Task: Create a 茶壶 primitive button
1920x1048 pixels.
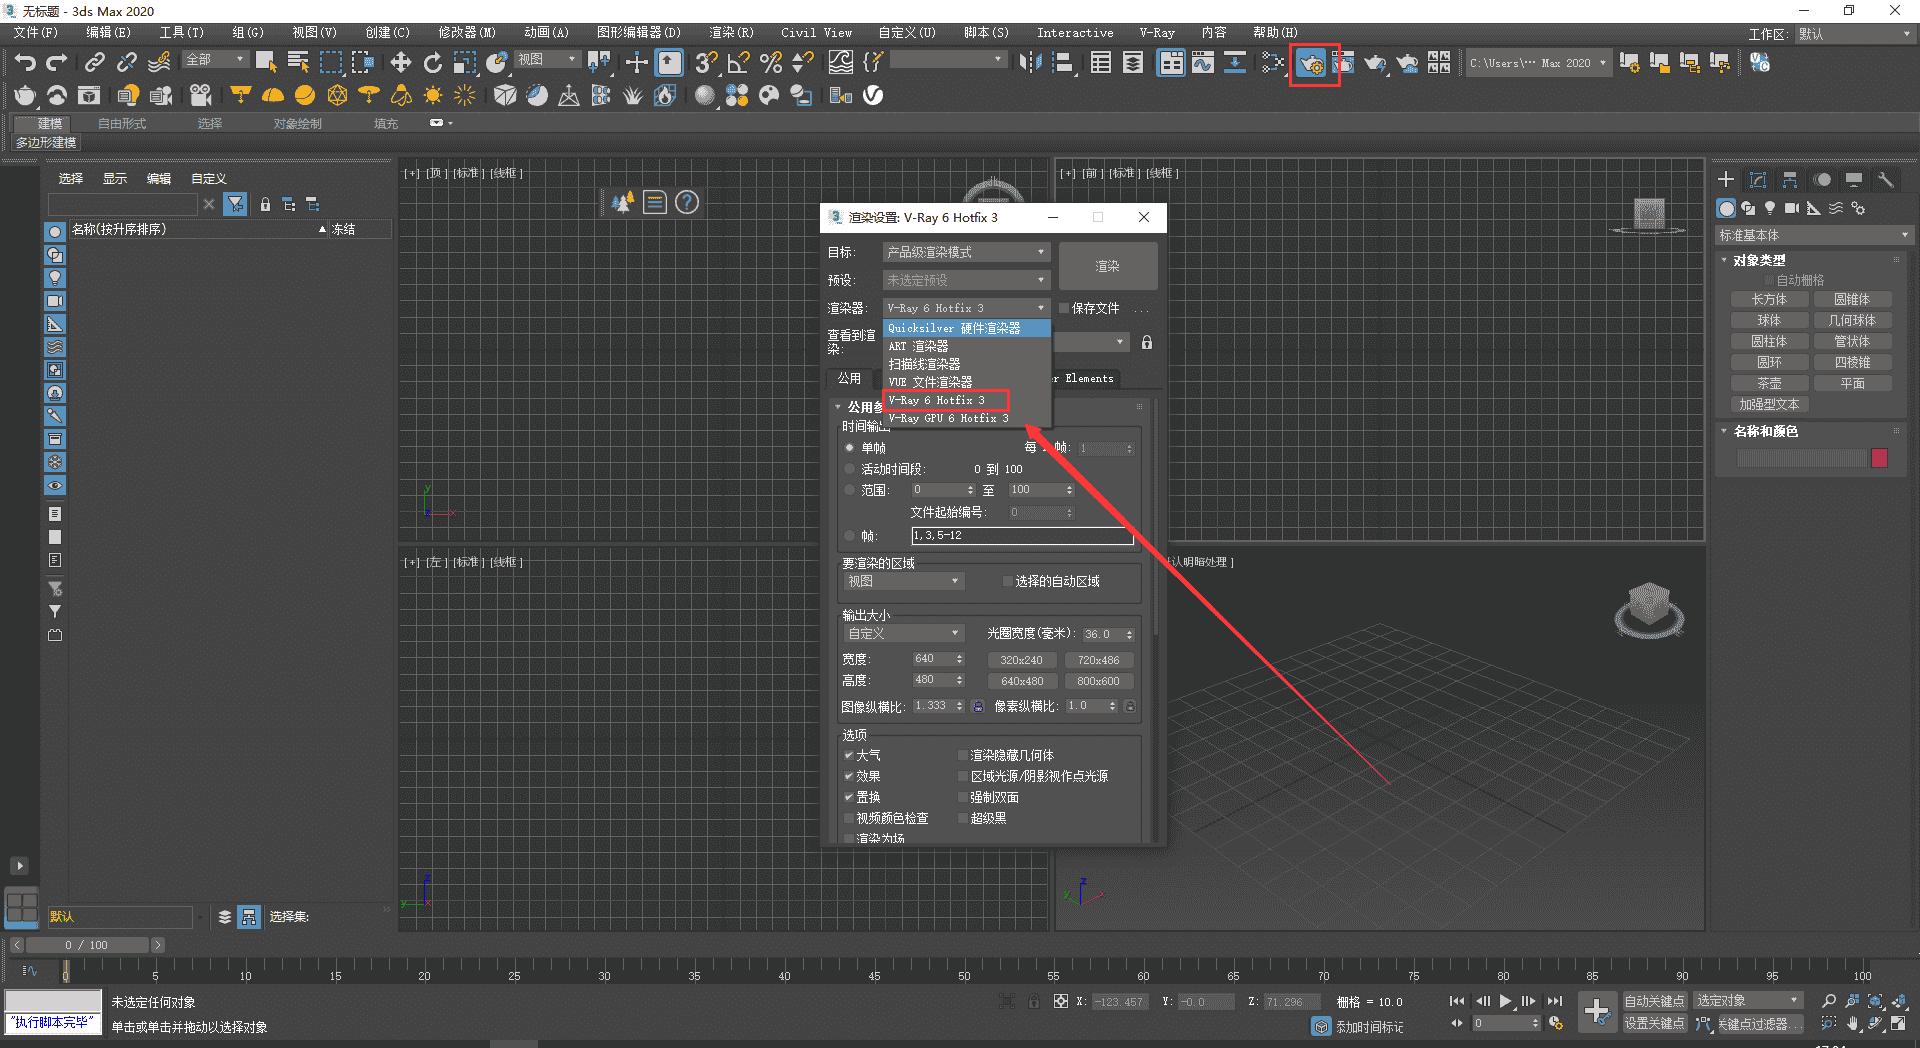Action: point(1769,383)
